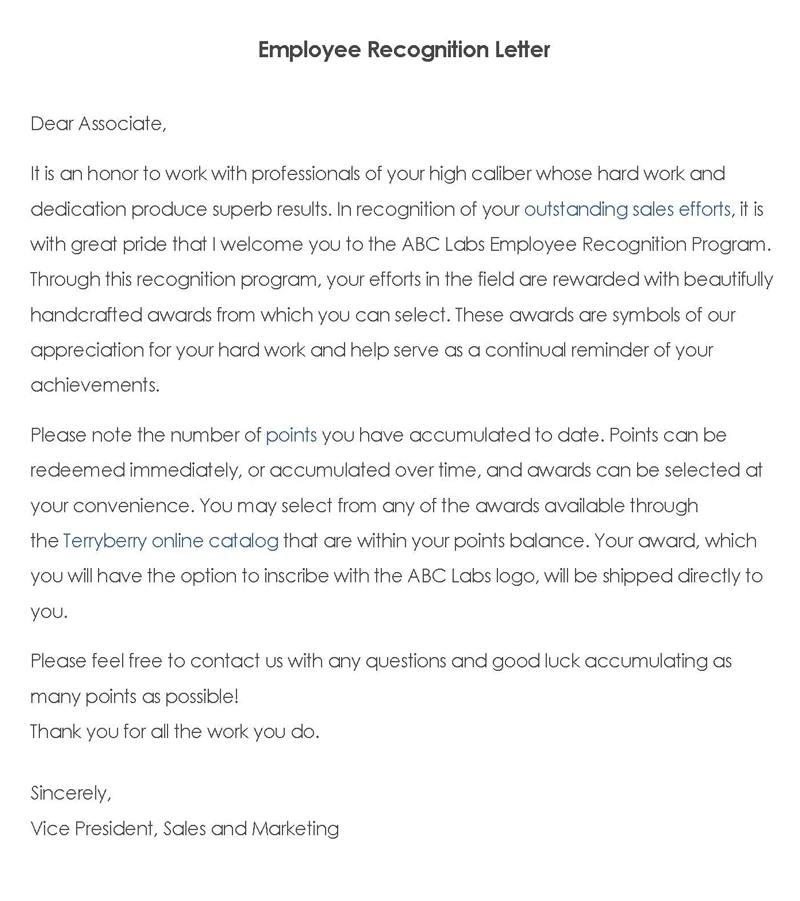Viewport: 800px width, 901px height.
Task: Click the lone "you." ending paragraph two
Action: click(49, 611)
